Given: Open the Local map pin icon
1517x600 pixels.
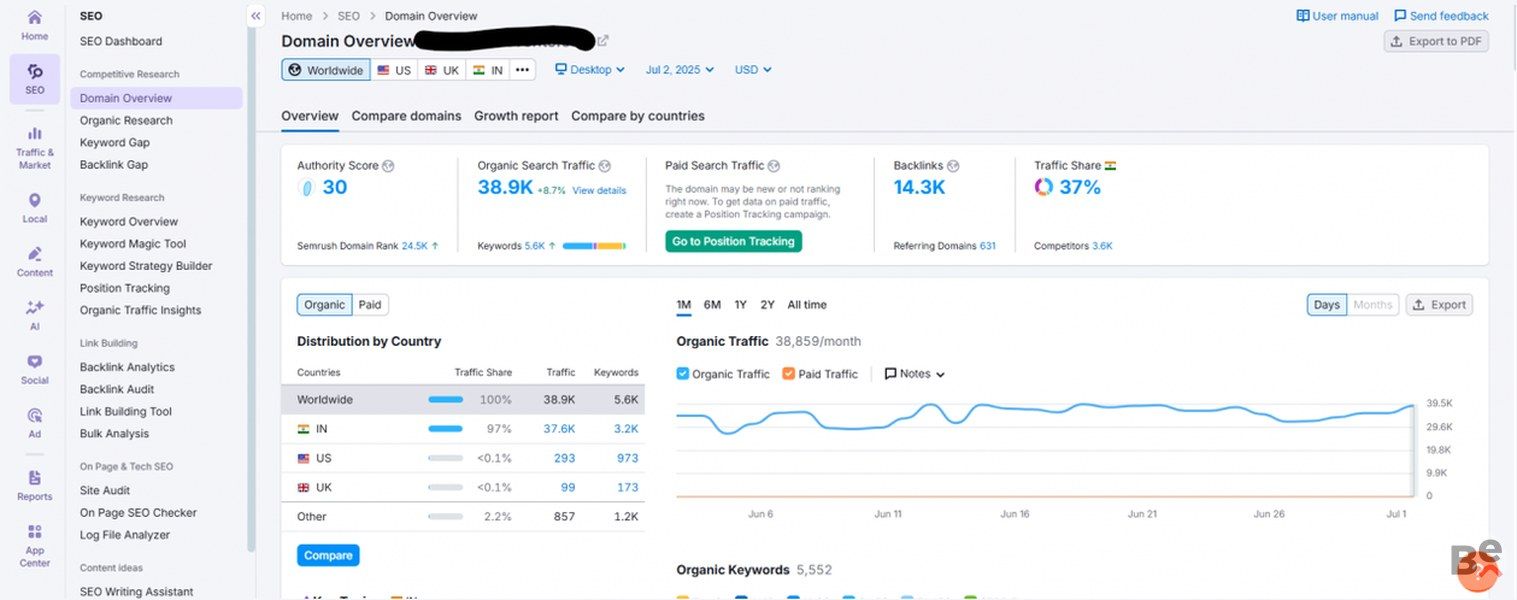Looking at the screenshot, I should point(34,201).
